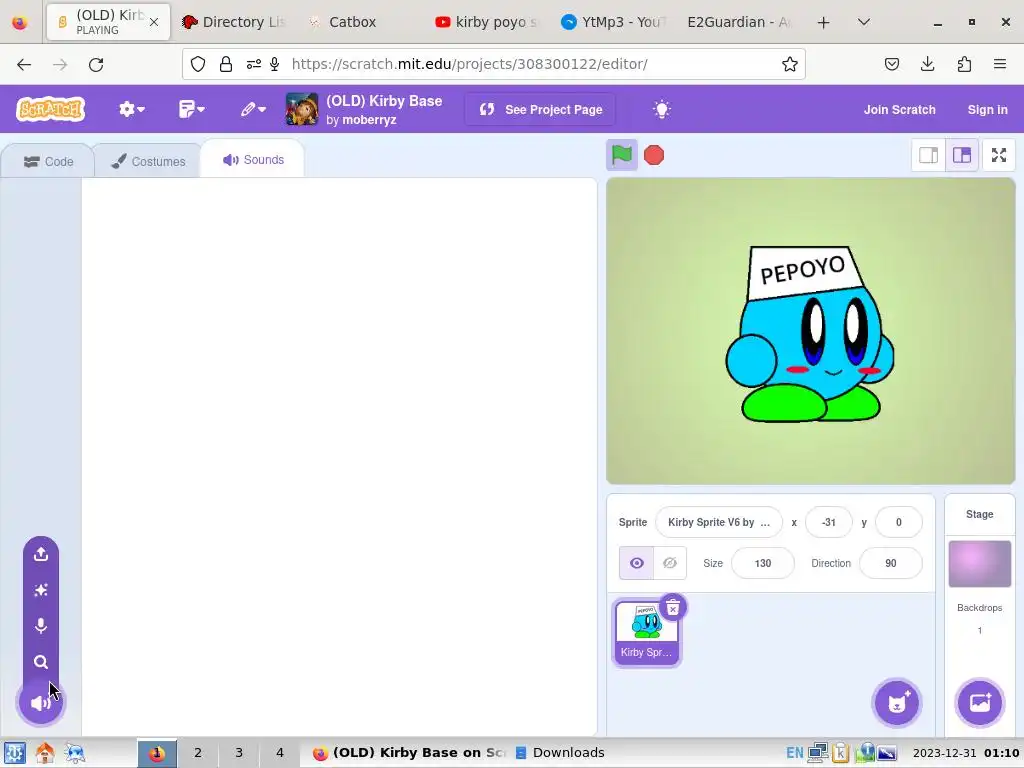
Task: Enter full screen stage mode
Action: (999, 155)
